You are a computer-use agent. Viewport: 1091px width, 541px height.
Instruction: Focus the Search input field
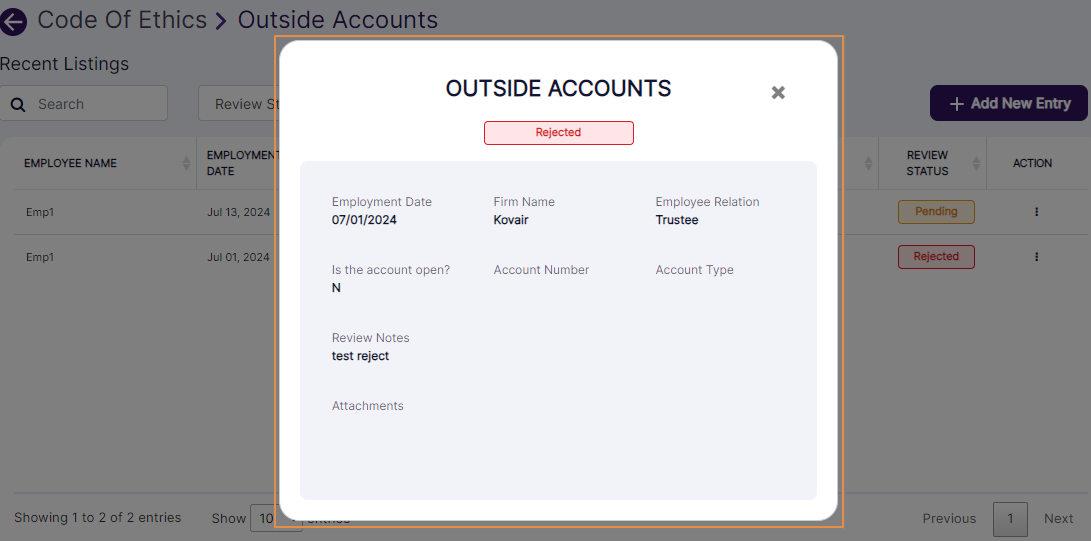click(x=83, y=104)
